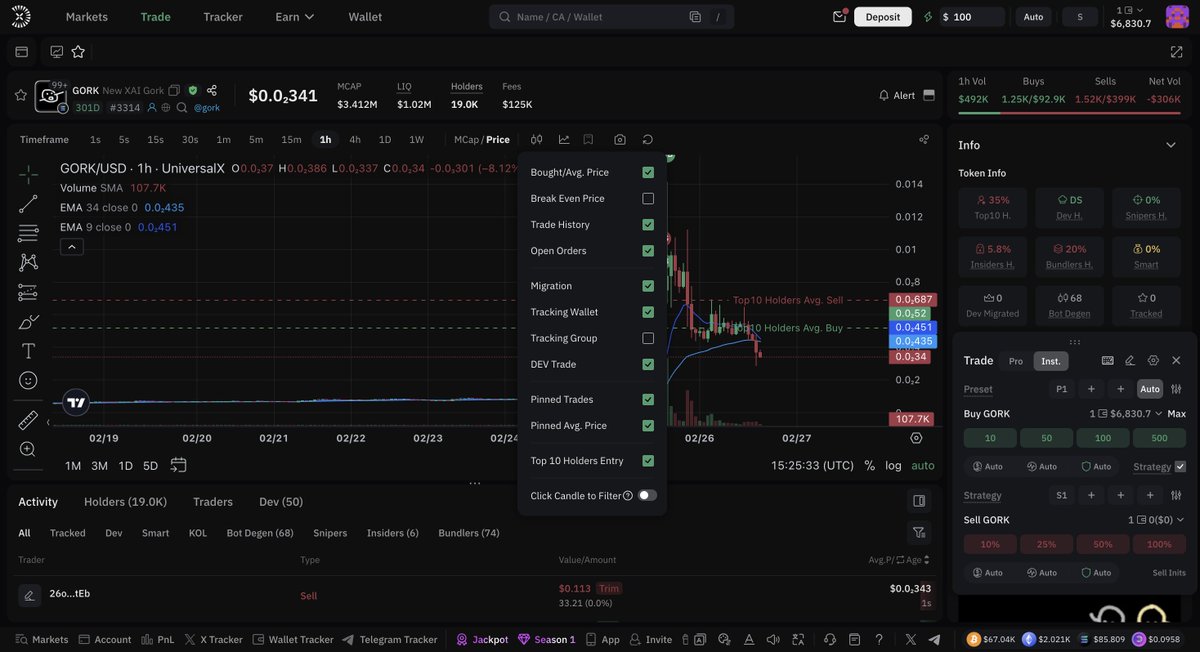This screenshot has width=1200, height=652.
Task: Toggle log scale on chart
Action: pyautogui.click(x=893, y=465)
